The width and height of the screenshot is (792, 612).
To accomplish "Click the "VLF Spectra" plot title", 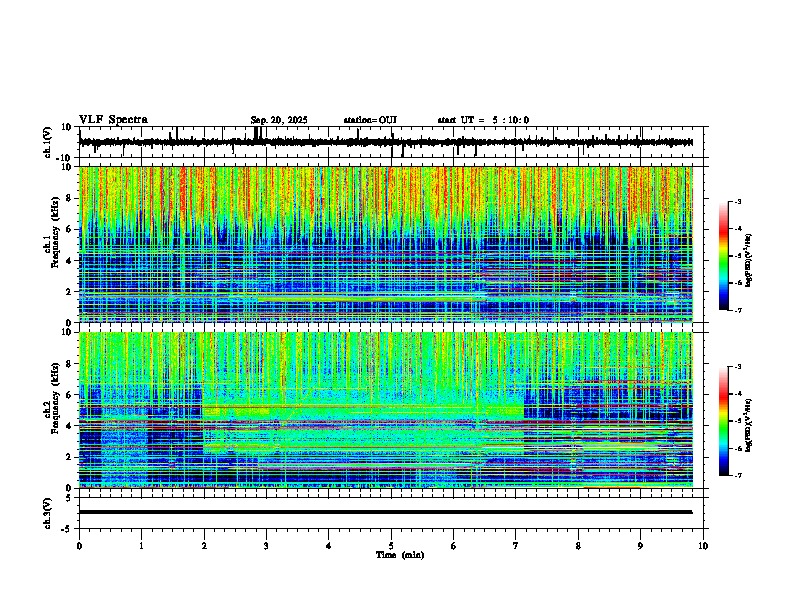I will click(113, 120).
